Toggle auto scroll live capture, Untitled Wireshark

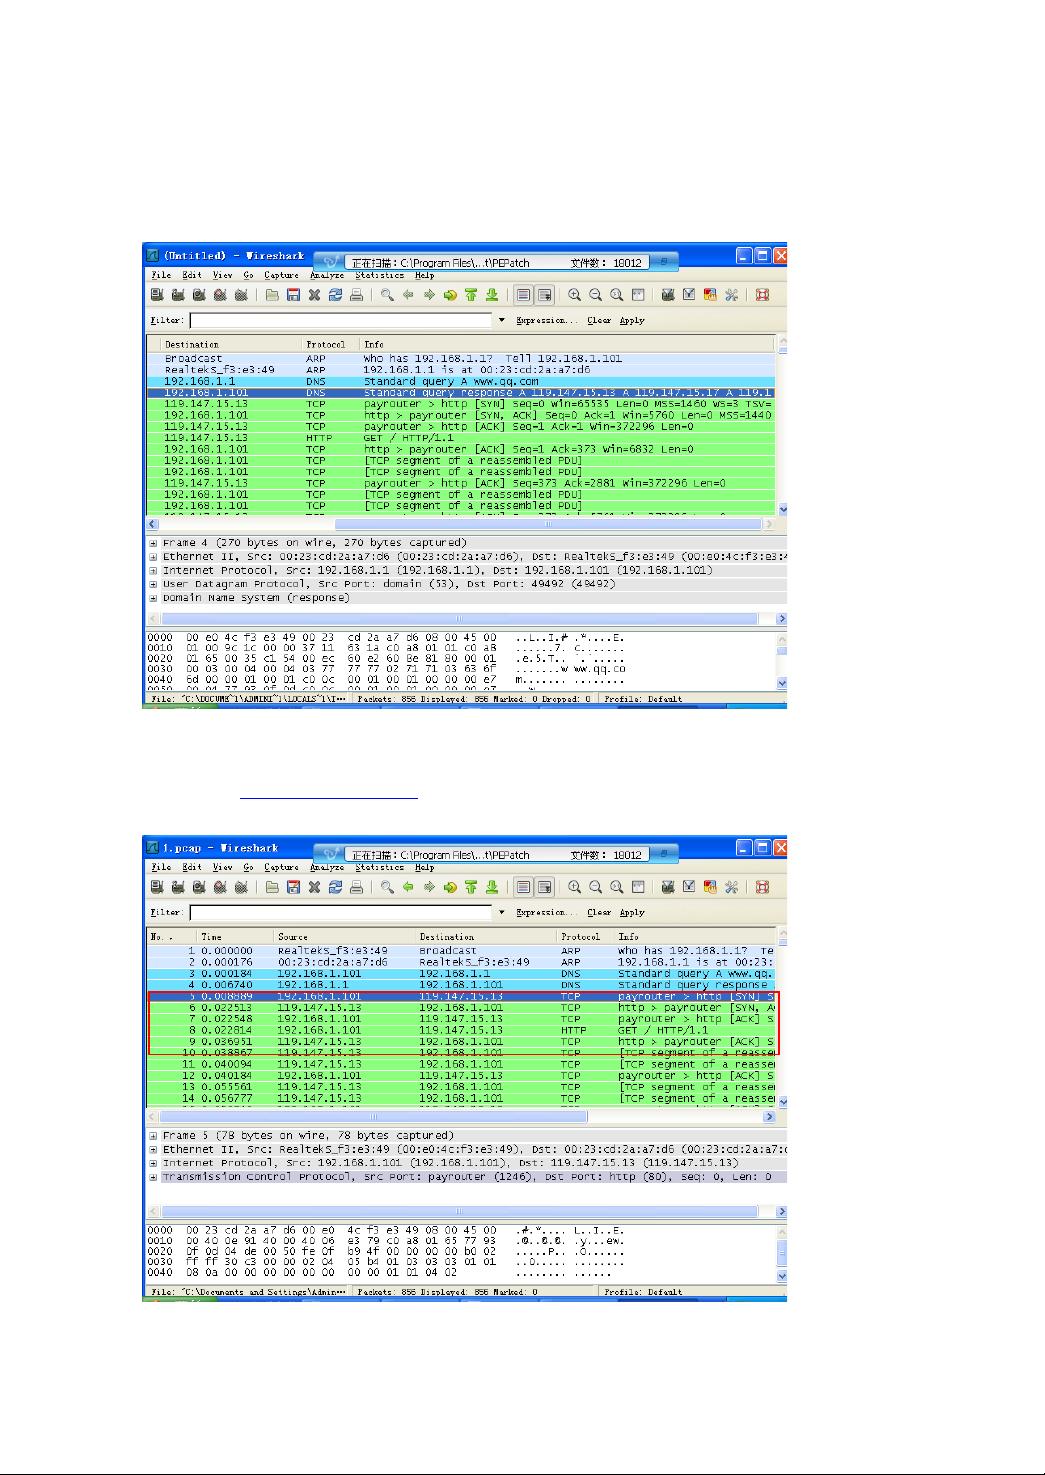[544, 295]
